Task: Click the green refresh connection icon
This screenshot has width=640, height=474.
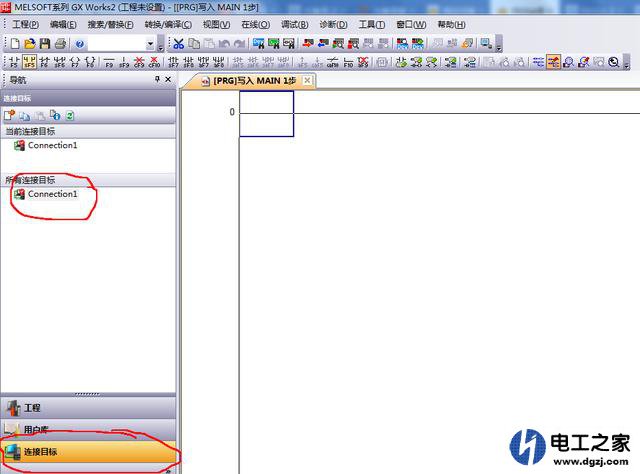Action: click(x=70, y=116)
